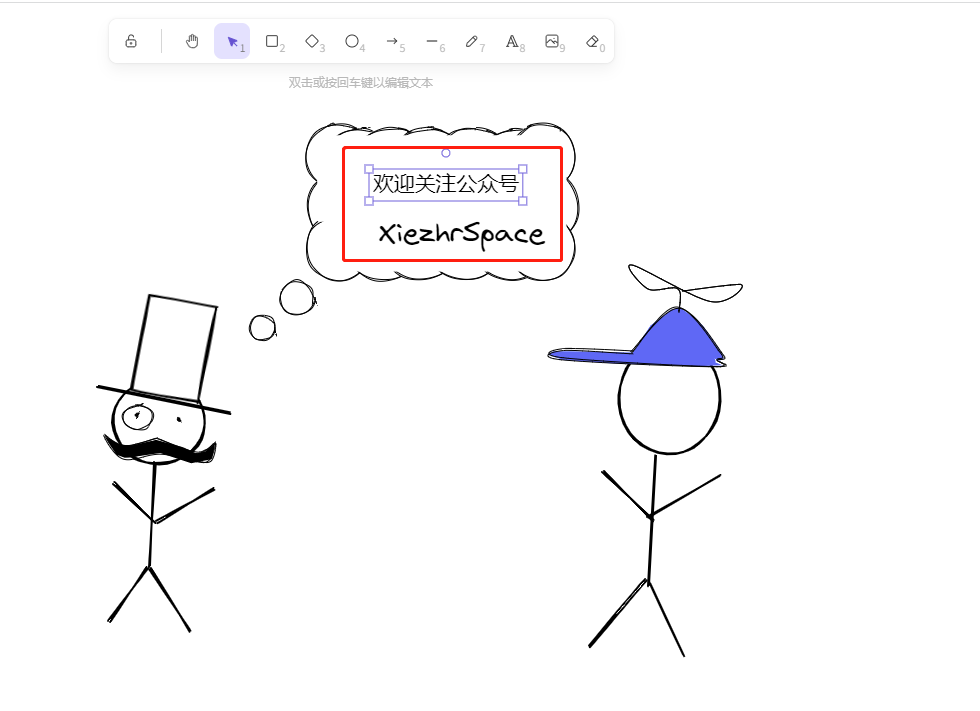The width and height of the screenshot is (980, 711).
Task: Click the selected text 欢迎关注公众号
Action: click(446, 184)
